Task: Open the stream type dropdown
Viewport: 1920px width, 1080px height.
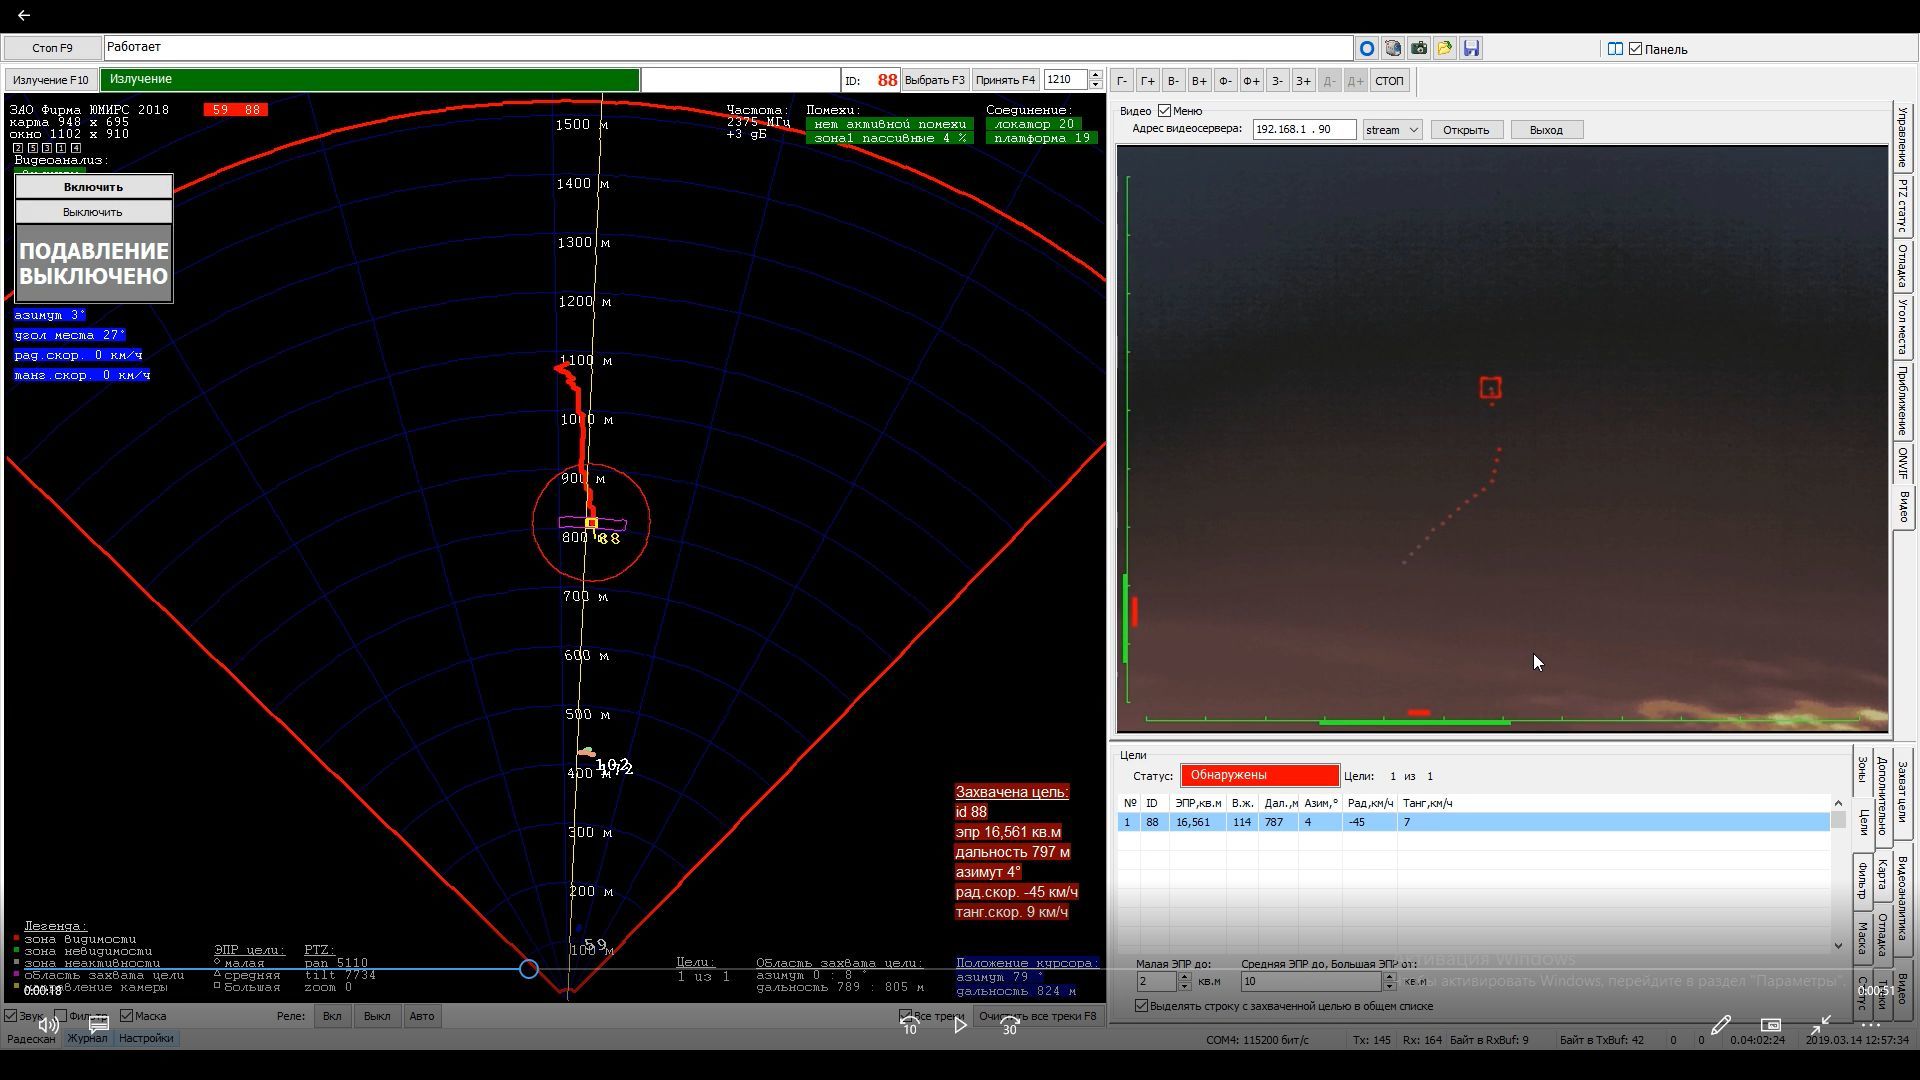Action: coord(1392,130)
